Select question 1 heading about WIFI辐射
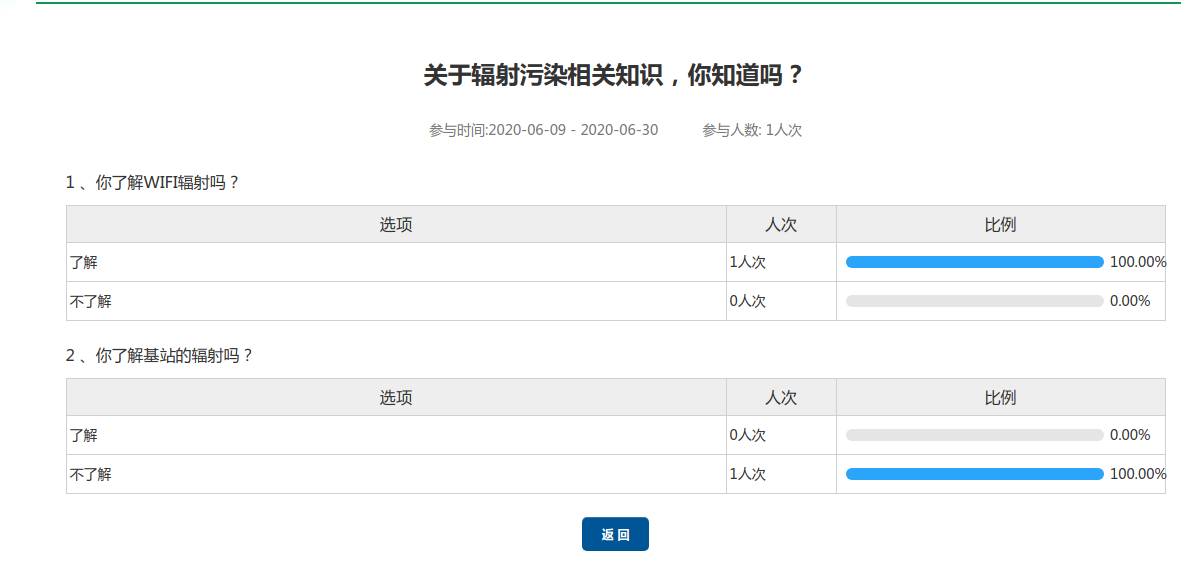Screen dimensions: 1181x565 click(x=153, y=183)
